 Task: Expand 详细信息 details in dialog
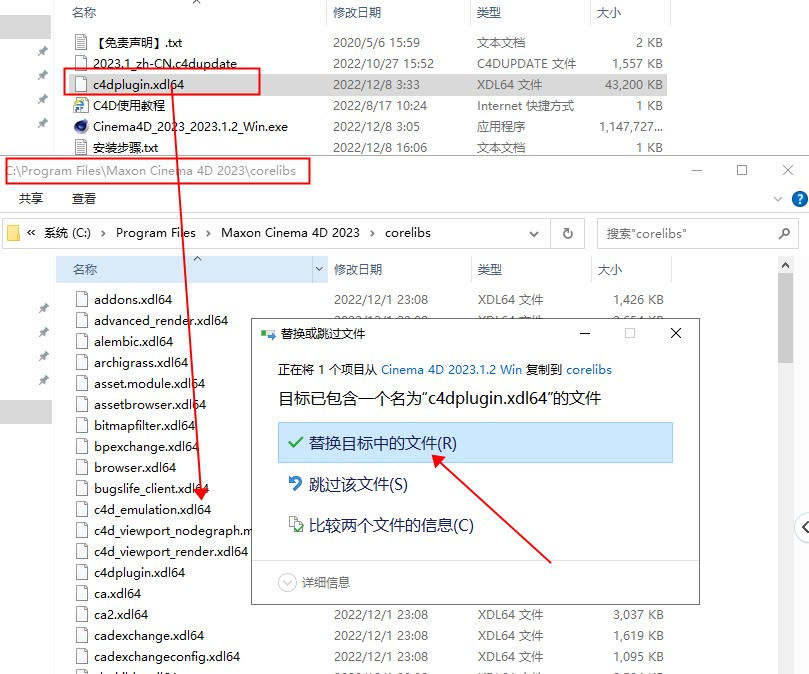point(287,582)
